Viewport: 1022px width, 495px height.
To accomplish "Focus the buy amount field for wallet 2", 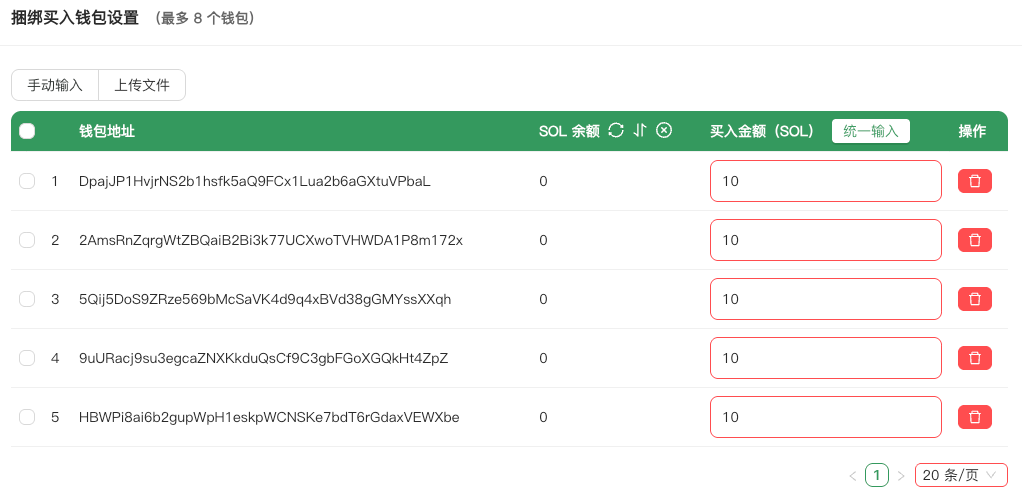I will 825,240.
